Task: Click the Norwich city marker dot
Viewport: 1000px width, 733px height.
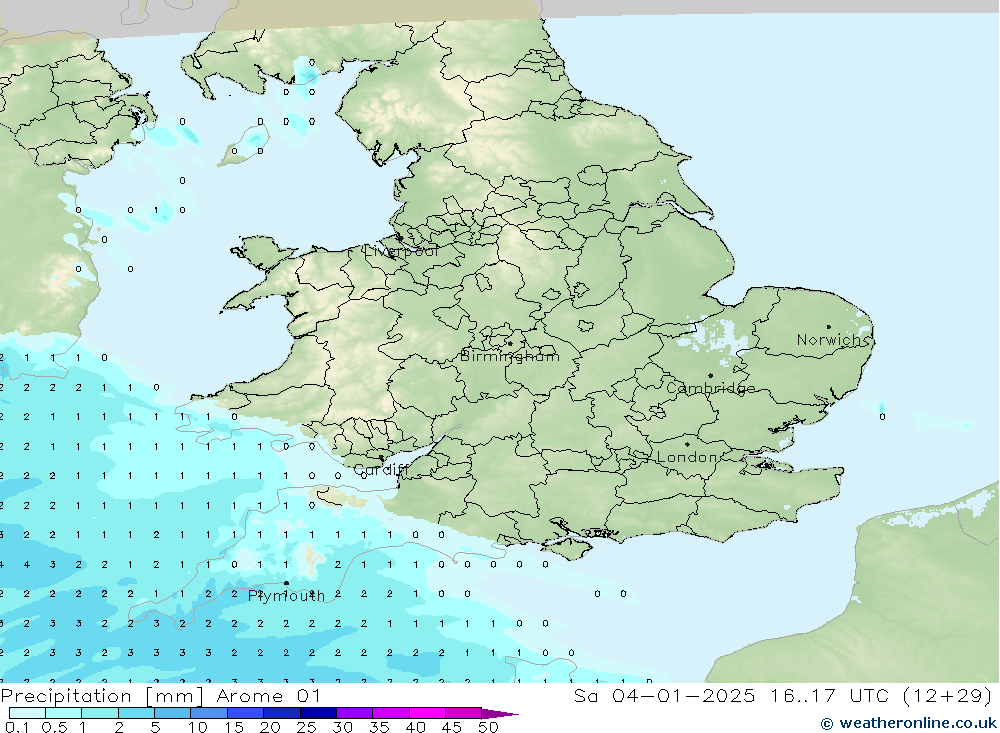Action: [x=828, y=327]
